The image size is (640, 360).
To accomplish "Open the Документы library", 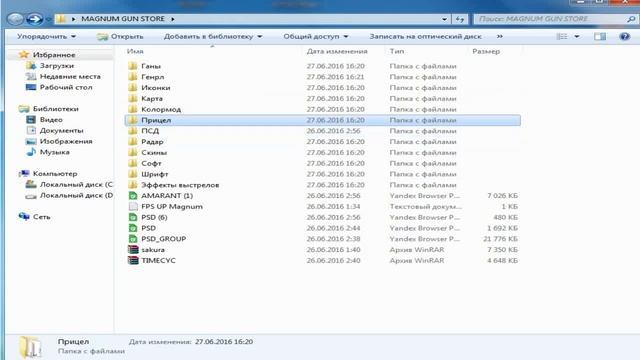I will pos(61,130).
